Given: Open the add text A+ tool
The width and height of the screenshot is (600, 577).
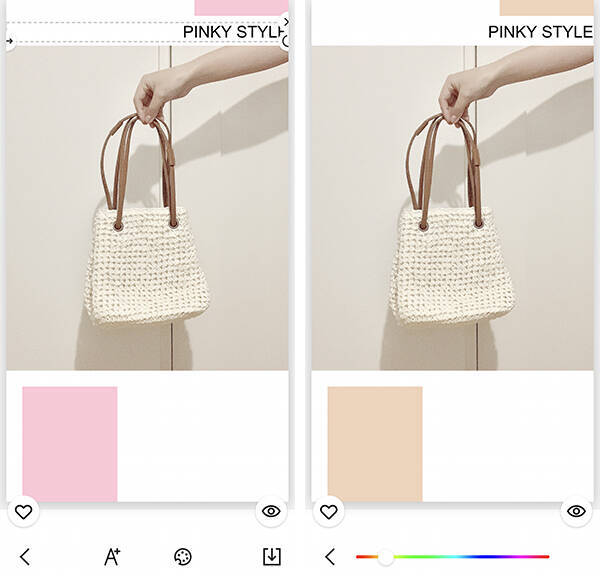Looking at the screenshot, I should pyautogui.click(x=112, y=557).
